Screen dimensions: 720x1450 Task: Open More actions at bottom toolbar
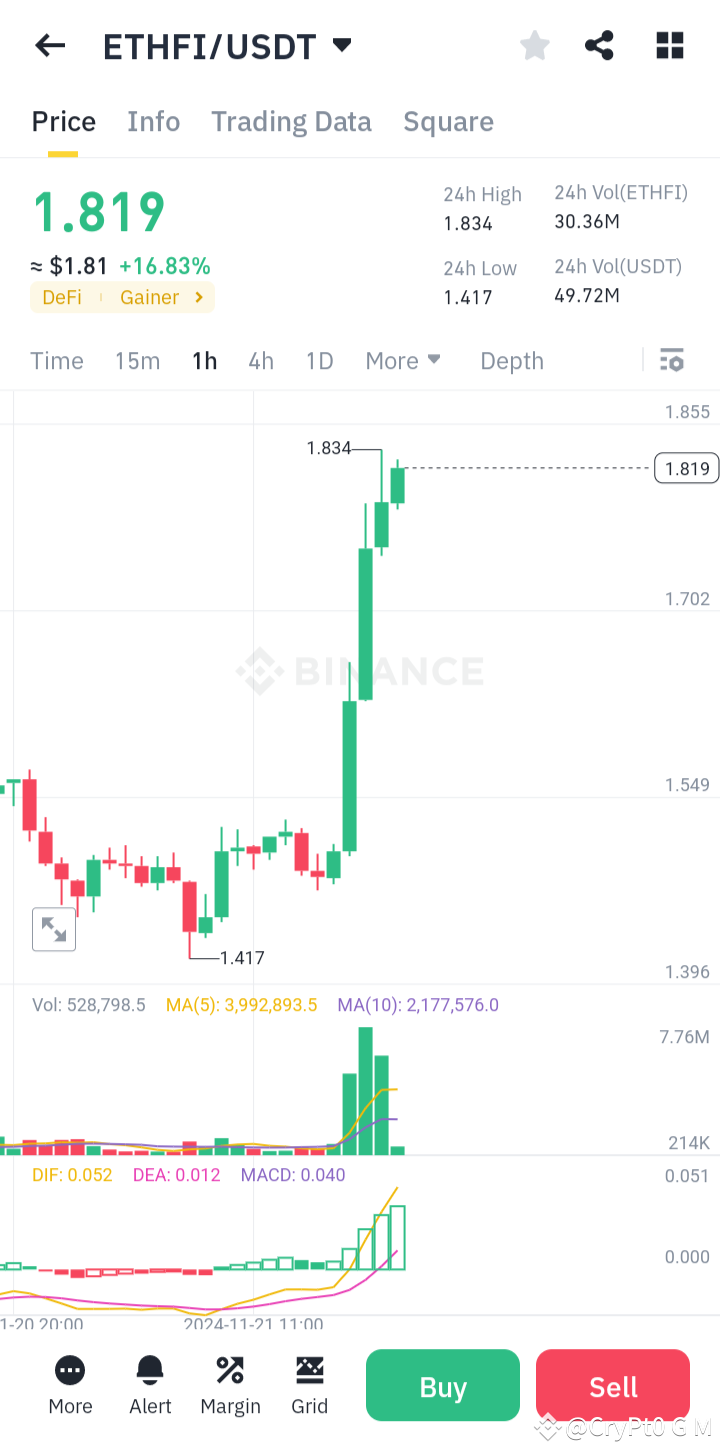tap(69, 1385)
